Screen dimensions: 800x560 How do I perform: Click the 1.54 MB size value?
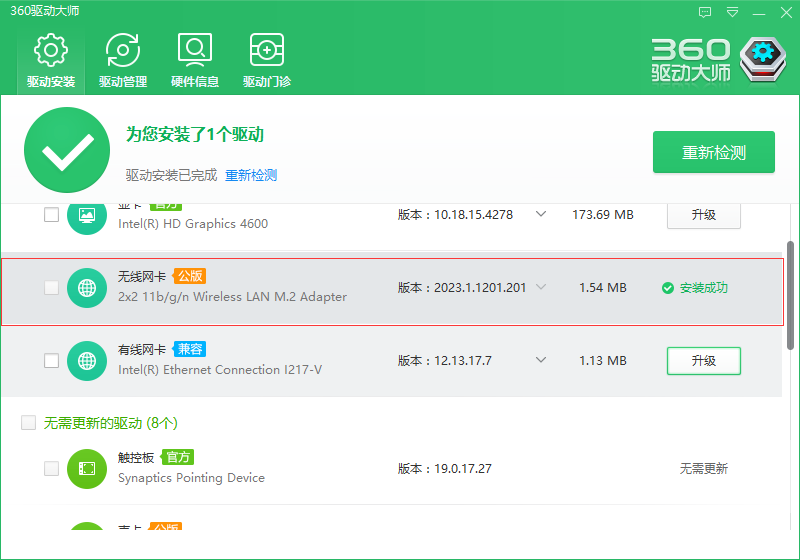[603, 288]
